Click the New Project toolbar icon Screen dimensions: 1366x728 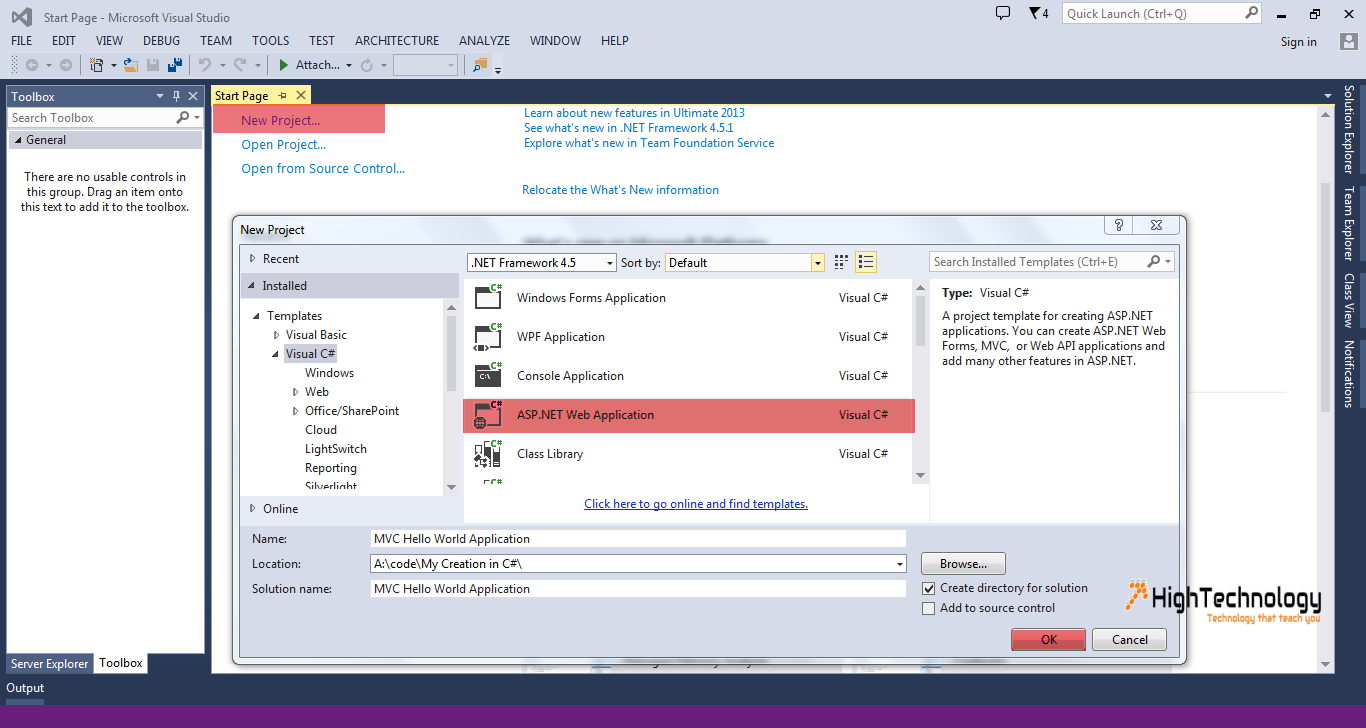[97, 65]
